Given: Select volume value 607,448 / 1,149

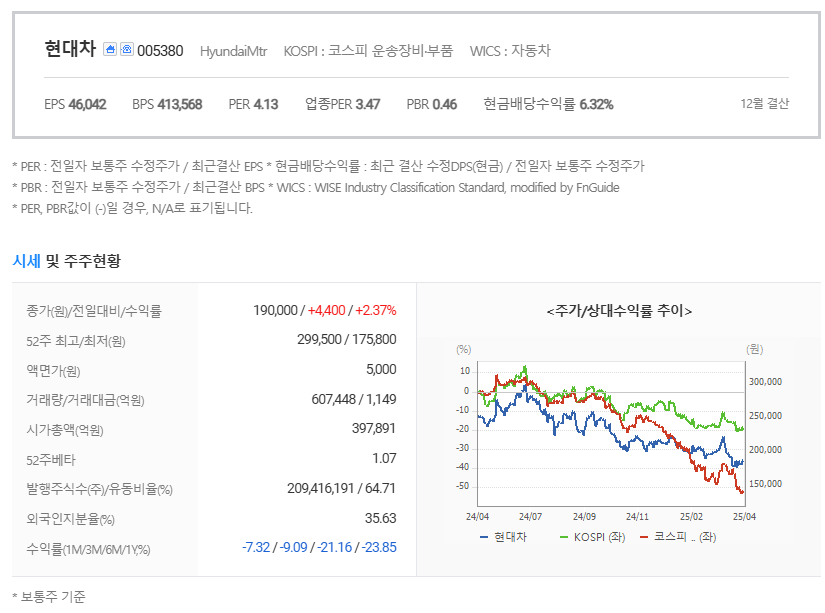Looking at the screenshot, I should point(354,399).
